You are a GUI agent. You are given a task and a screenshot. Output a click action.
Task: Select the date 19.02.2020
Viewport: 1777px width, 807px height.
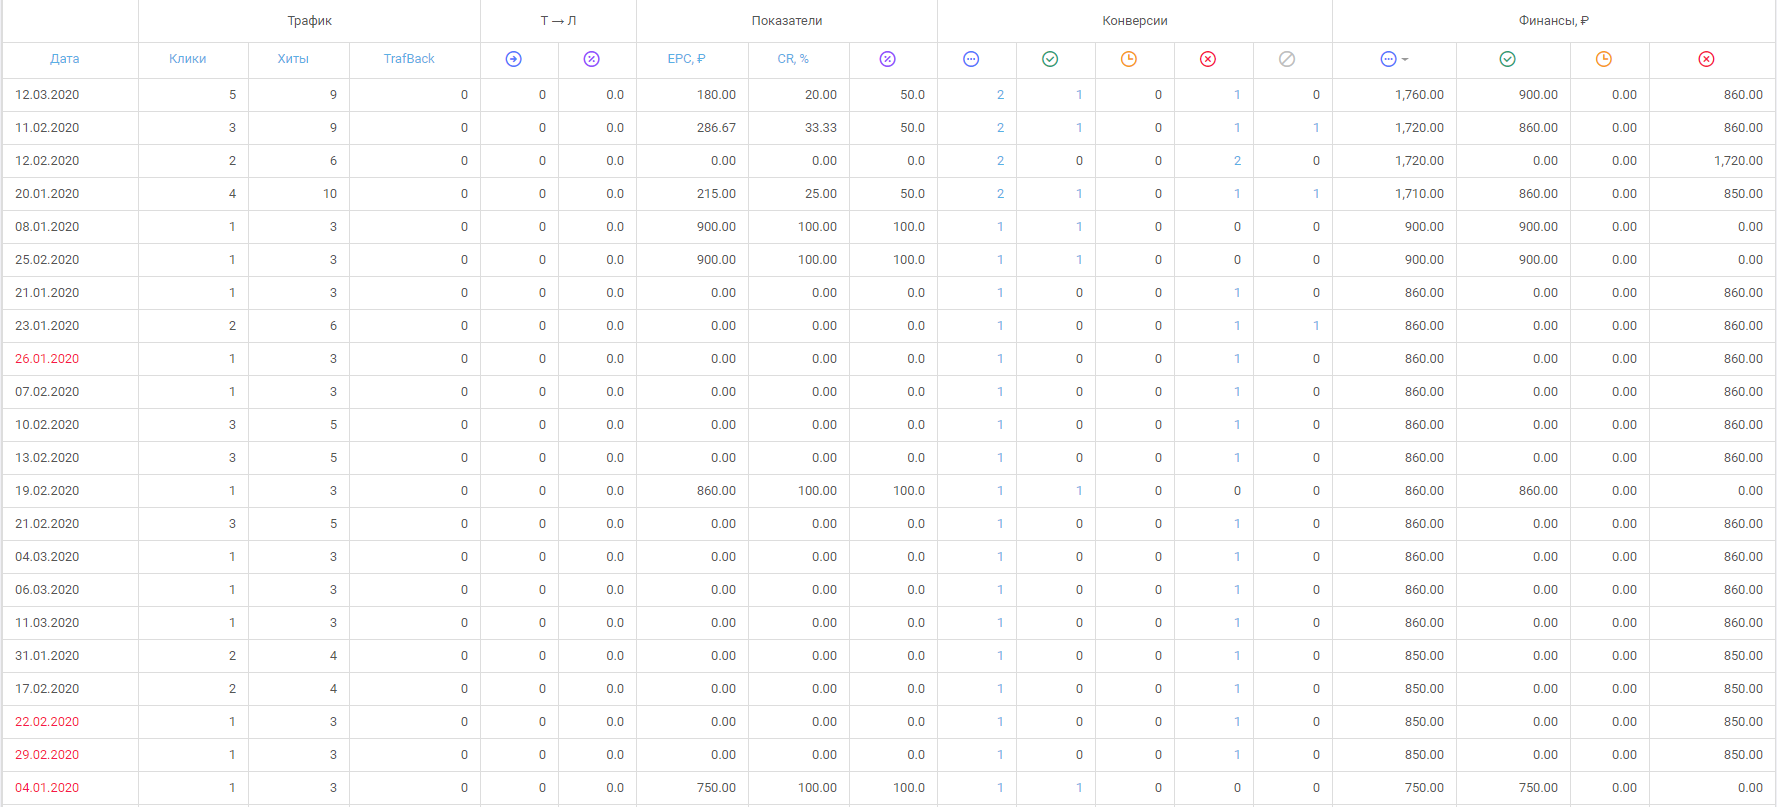(x=47, y=491)
